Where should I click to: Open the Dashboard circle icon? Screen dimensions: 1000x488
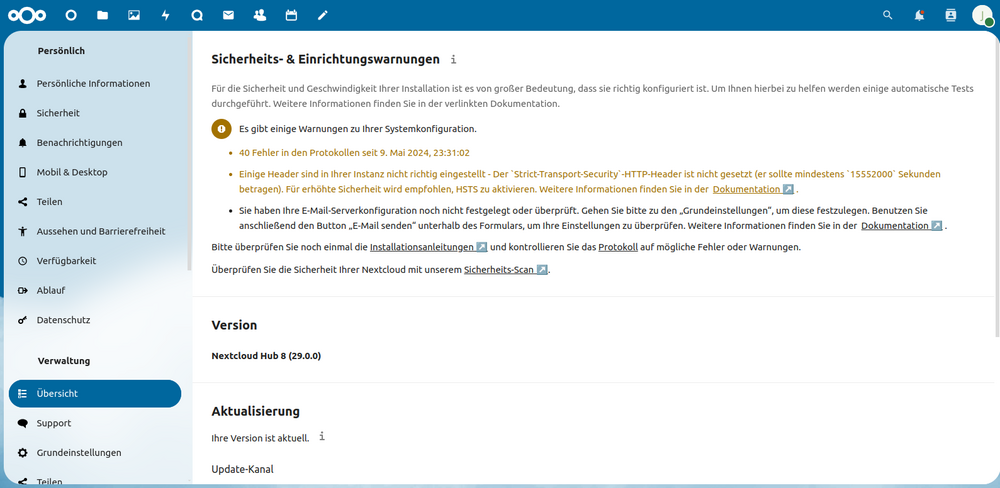click(71, 15)
